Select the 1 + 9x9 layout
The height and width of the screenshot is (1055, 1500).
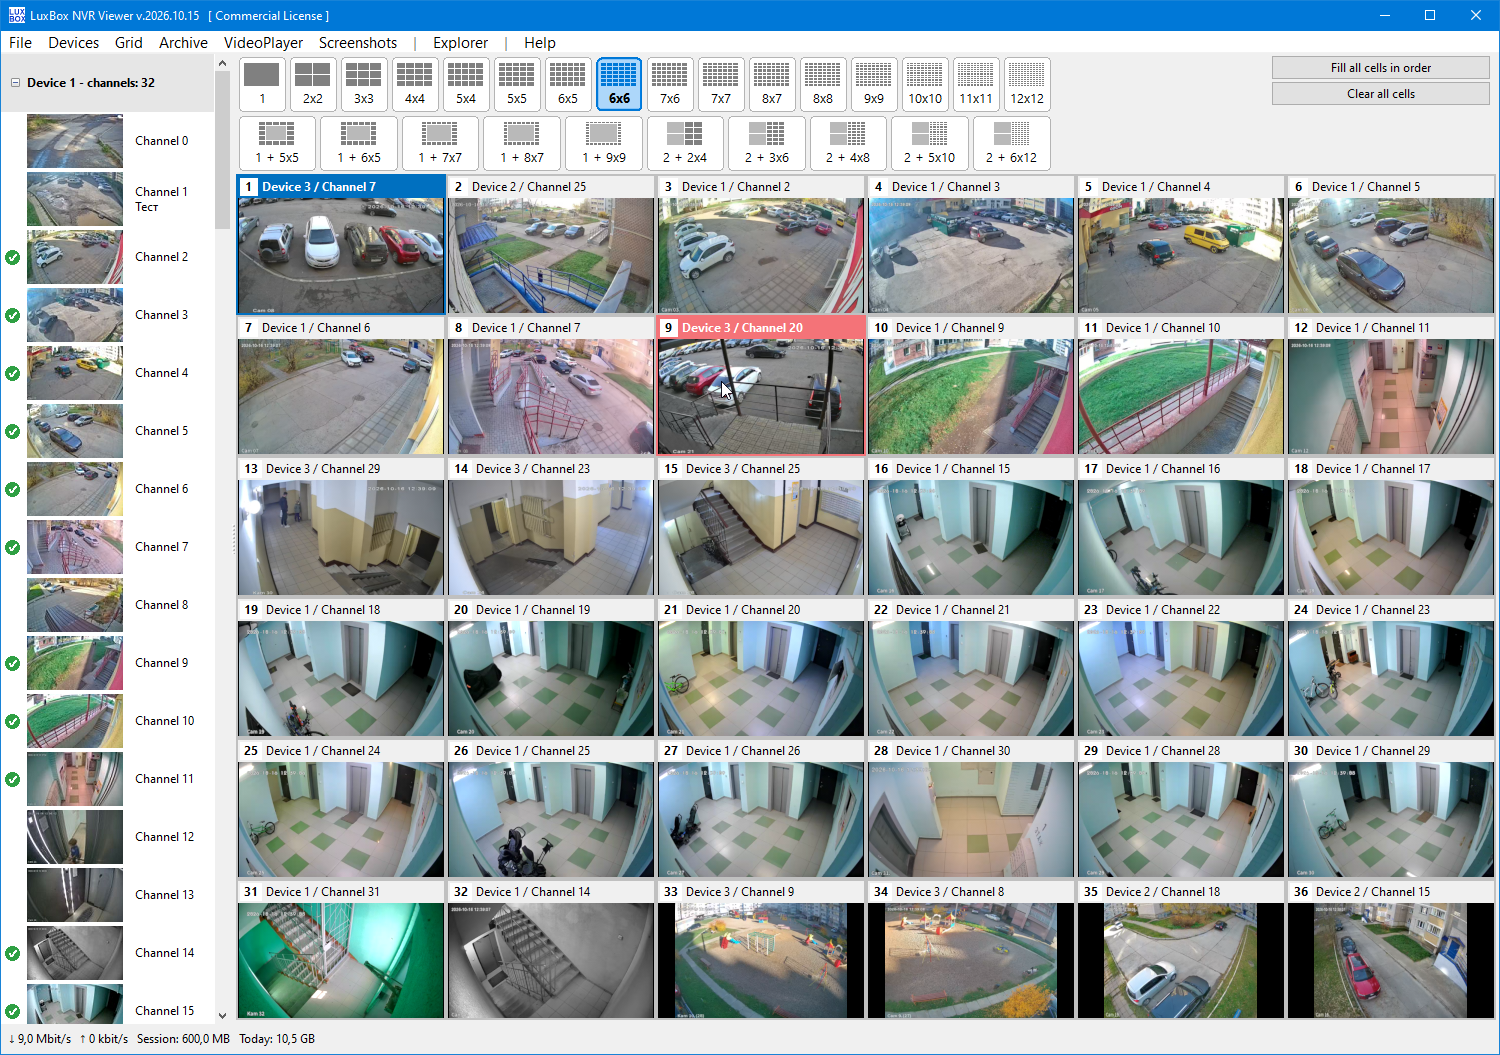coord(604,143)
